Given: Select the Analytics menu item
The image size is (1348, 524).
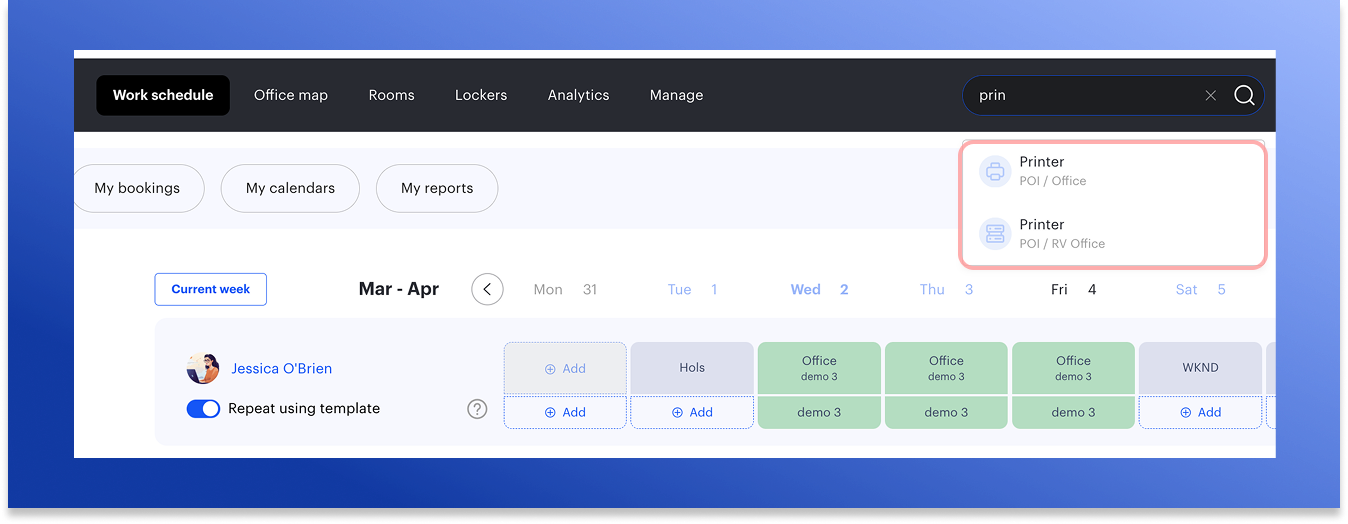Looking at the screenshot, I should click(578, 95).
